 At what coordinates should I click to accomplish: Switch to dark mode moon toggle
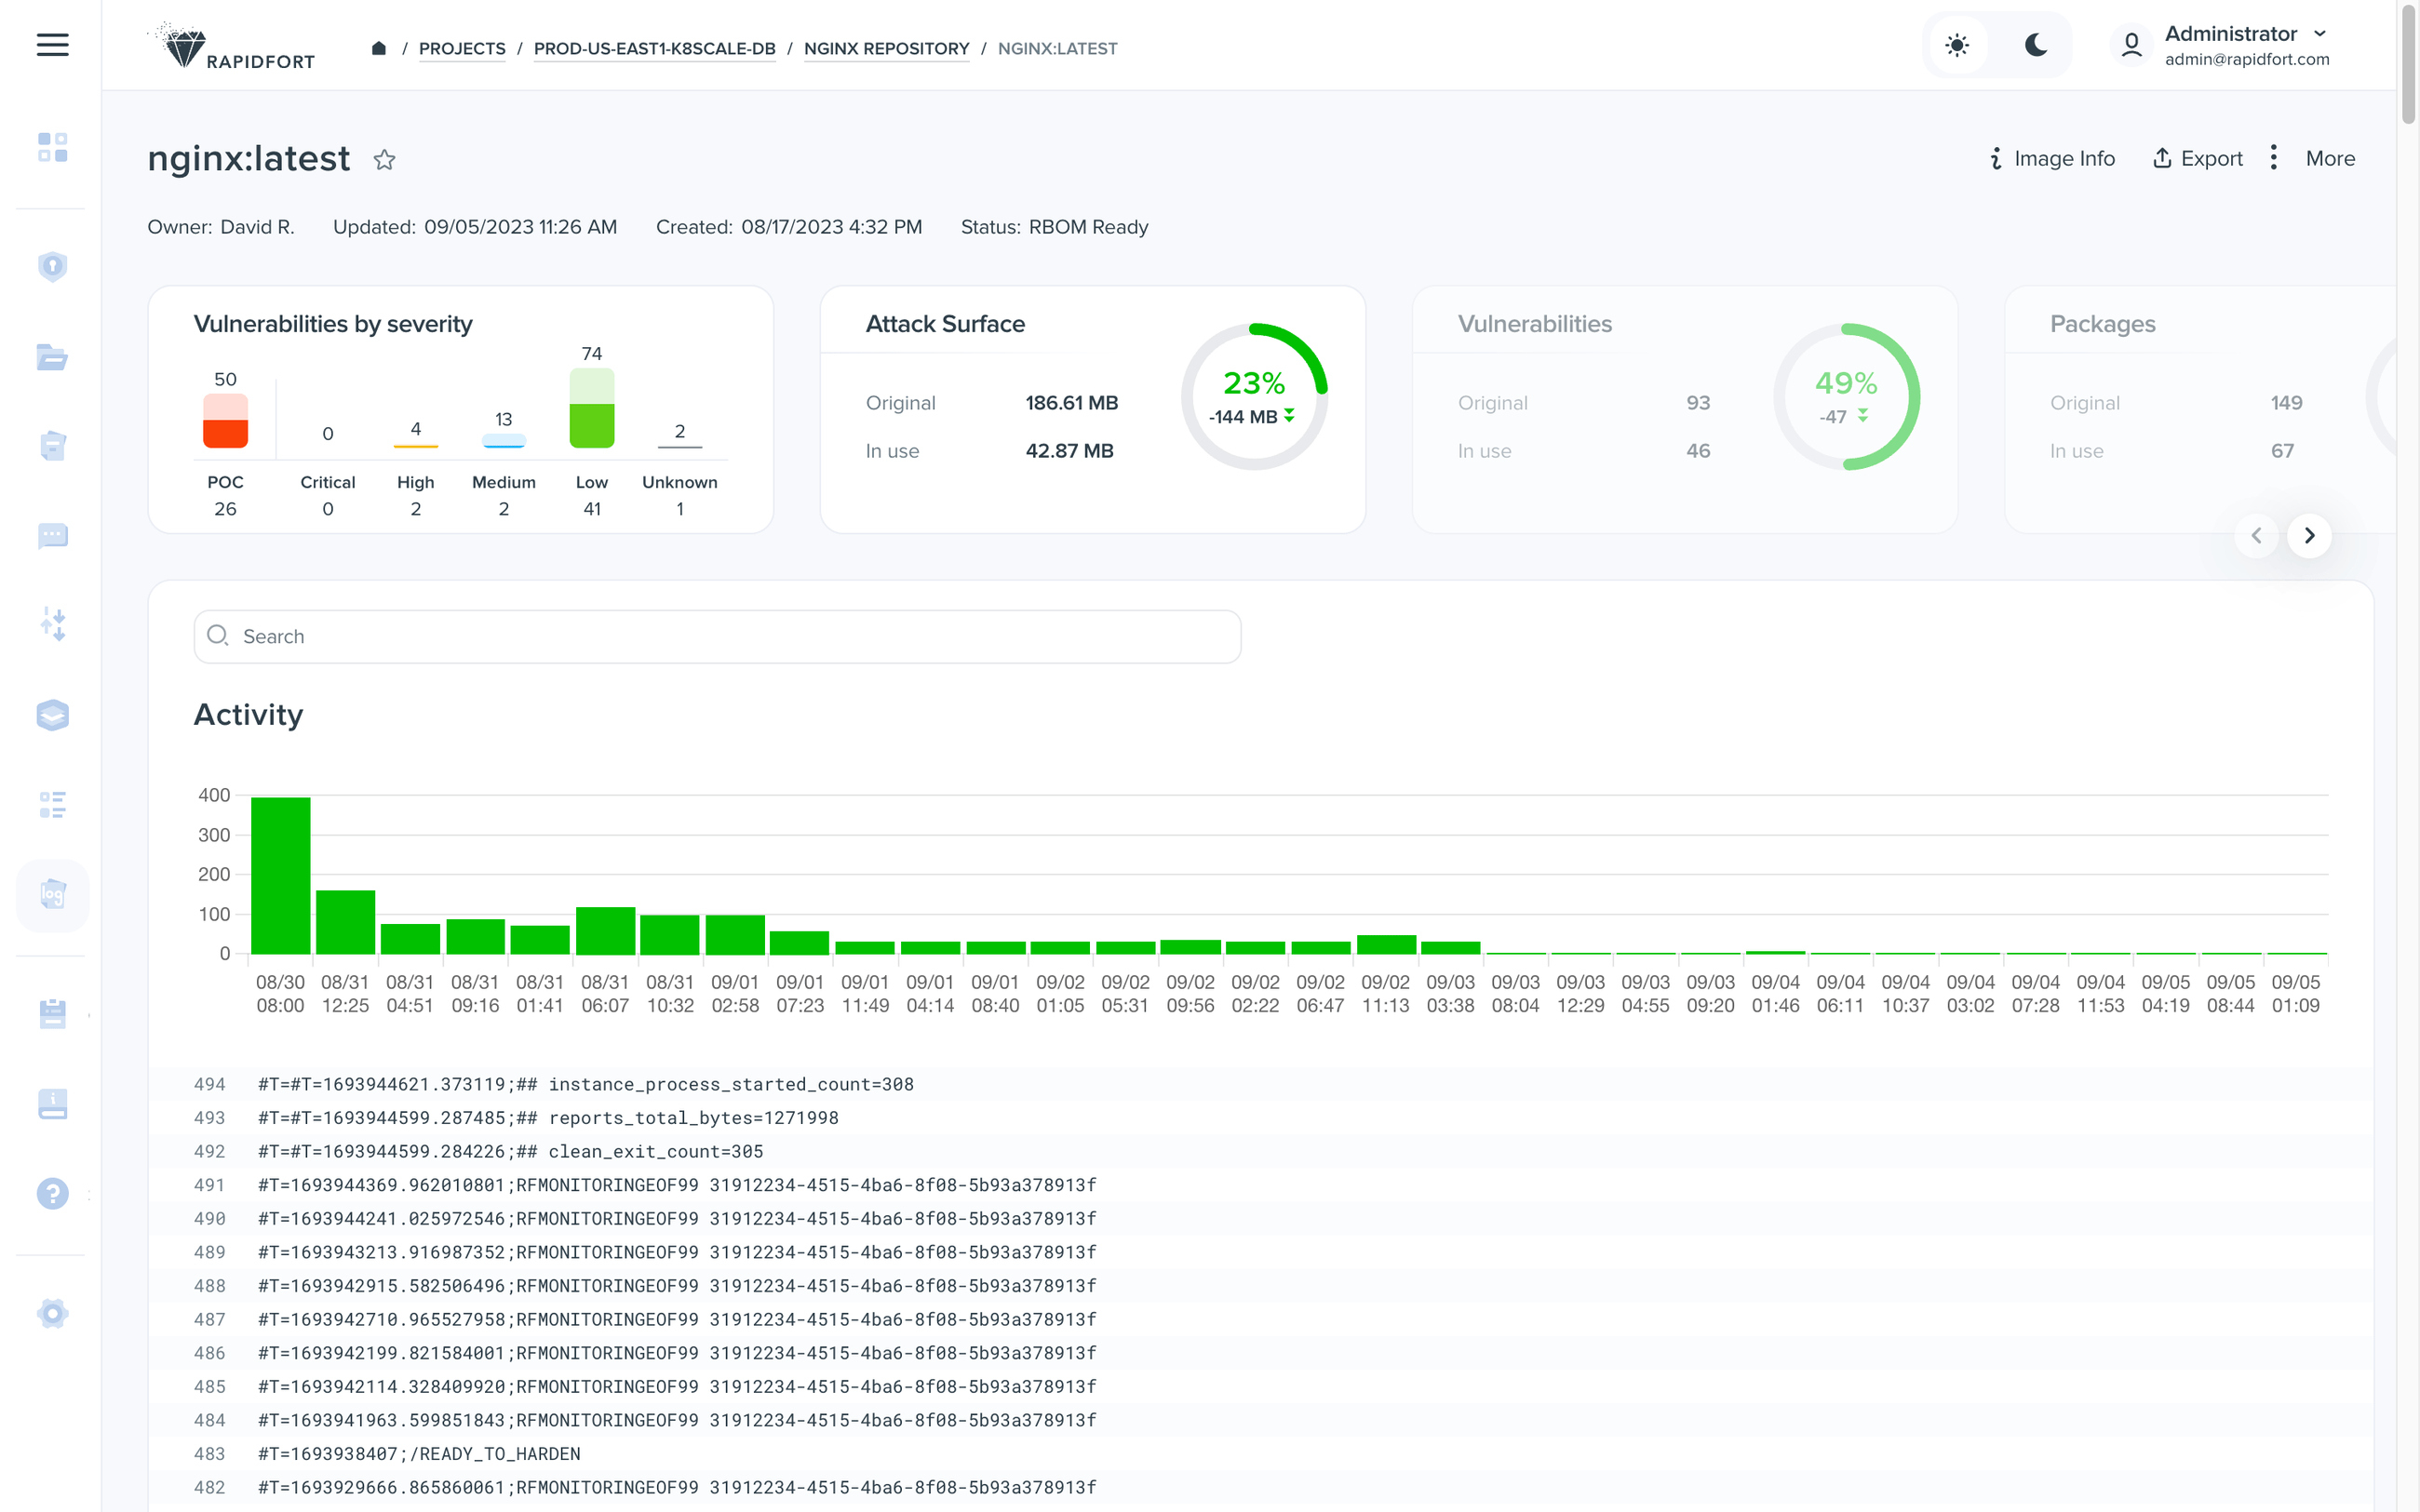tap(2035, 45)
